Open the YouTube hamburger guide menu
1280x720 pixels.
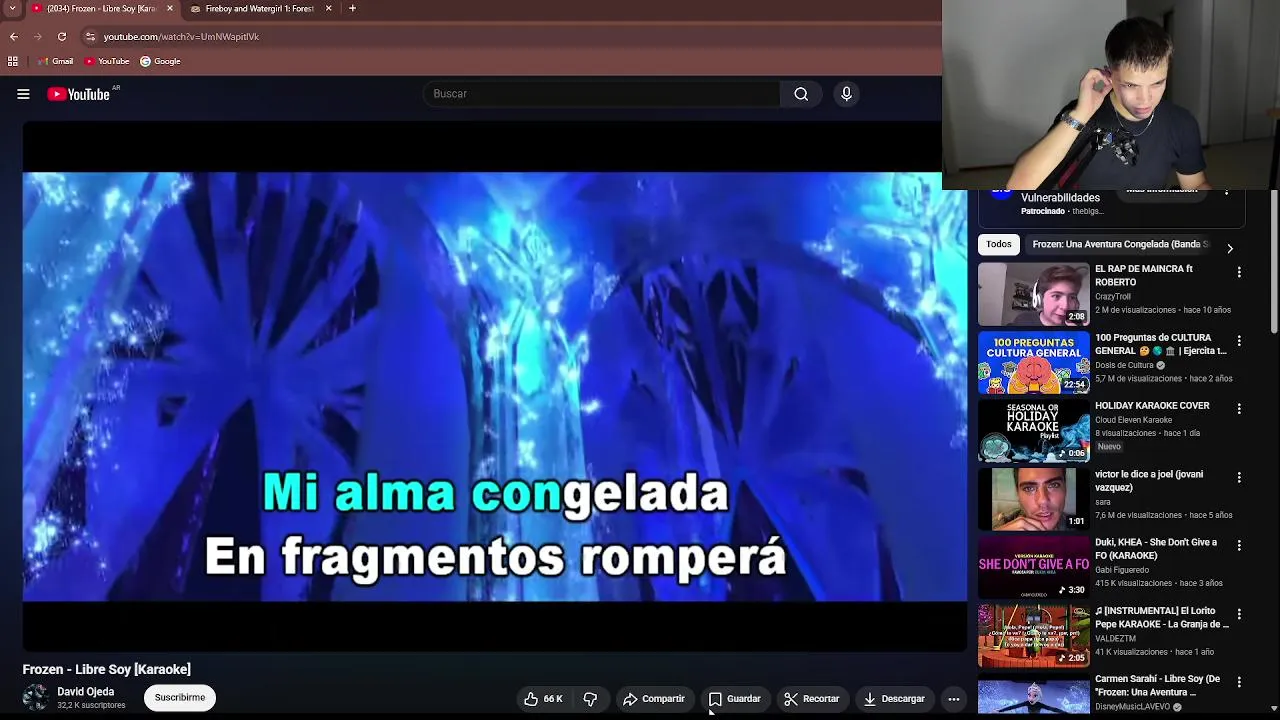pos(23,94)
